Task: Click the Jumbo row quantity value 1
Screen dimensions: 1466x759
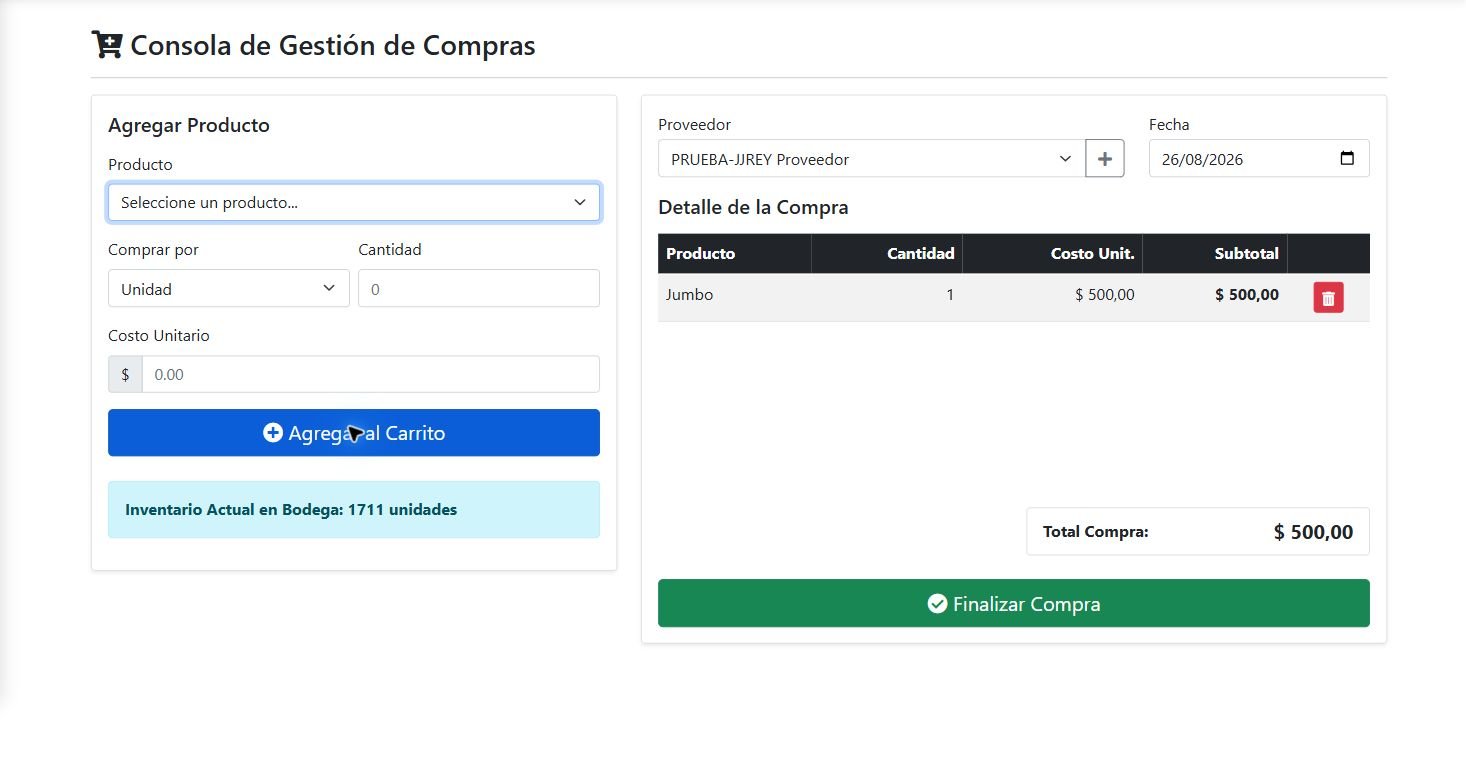Action: click(949, 295)
